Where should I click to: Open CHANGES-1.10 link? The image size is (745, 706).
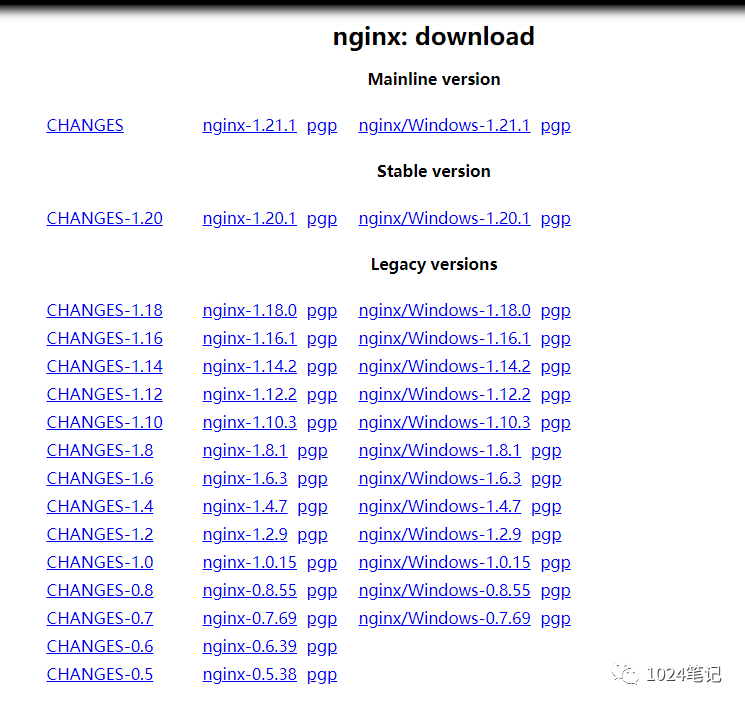click(x=105, y=422)
